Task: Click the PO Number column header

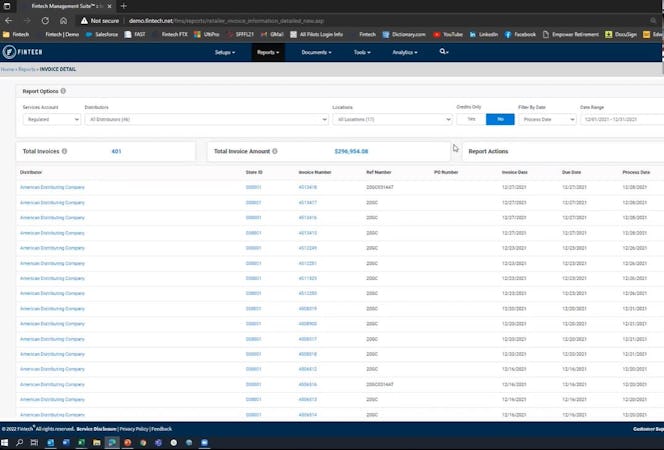Action: click(x=446, y=172)
